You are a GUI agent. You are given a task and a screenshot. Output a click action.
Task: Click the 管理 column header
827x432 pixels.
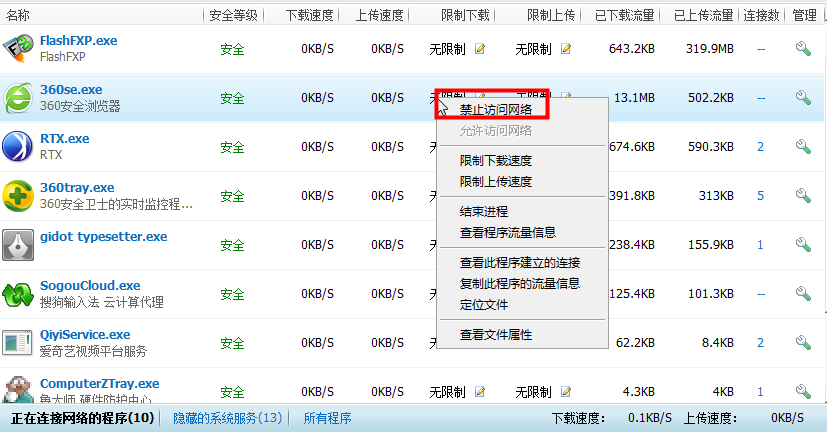coord(804,15)
